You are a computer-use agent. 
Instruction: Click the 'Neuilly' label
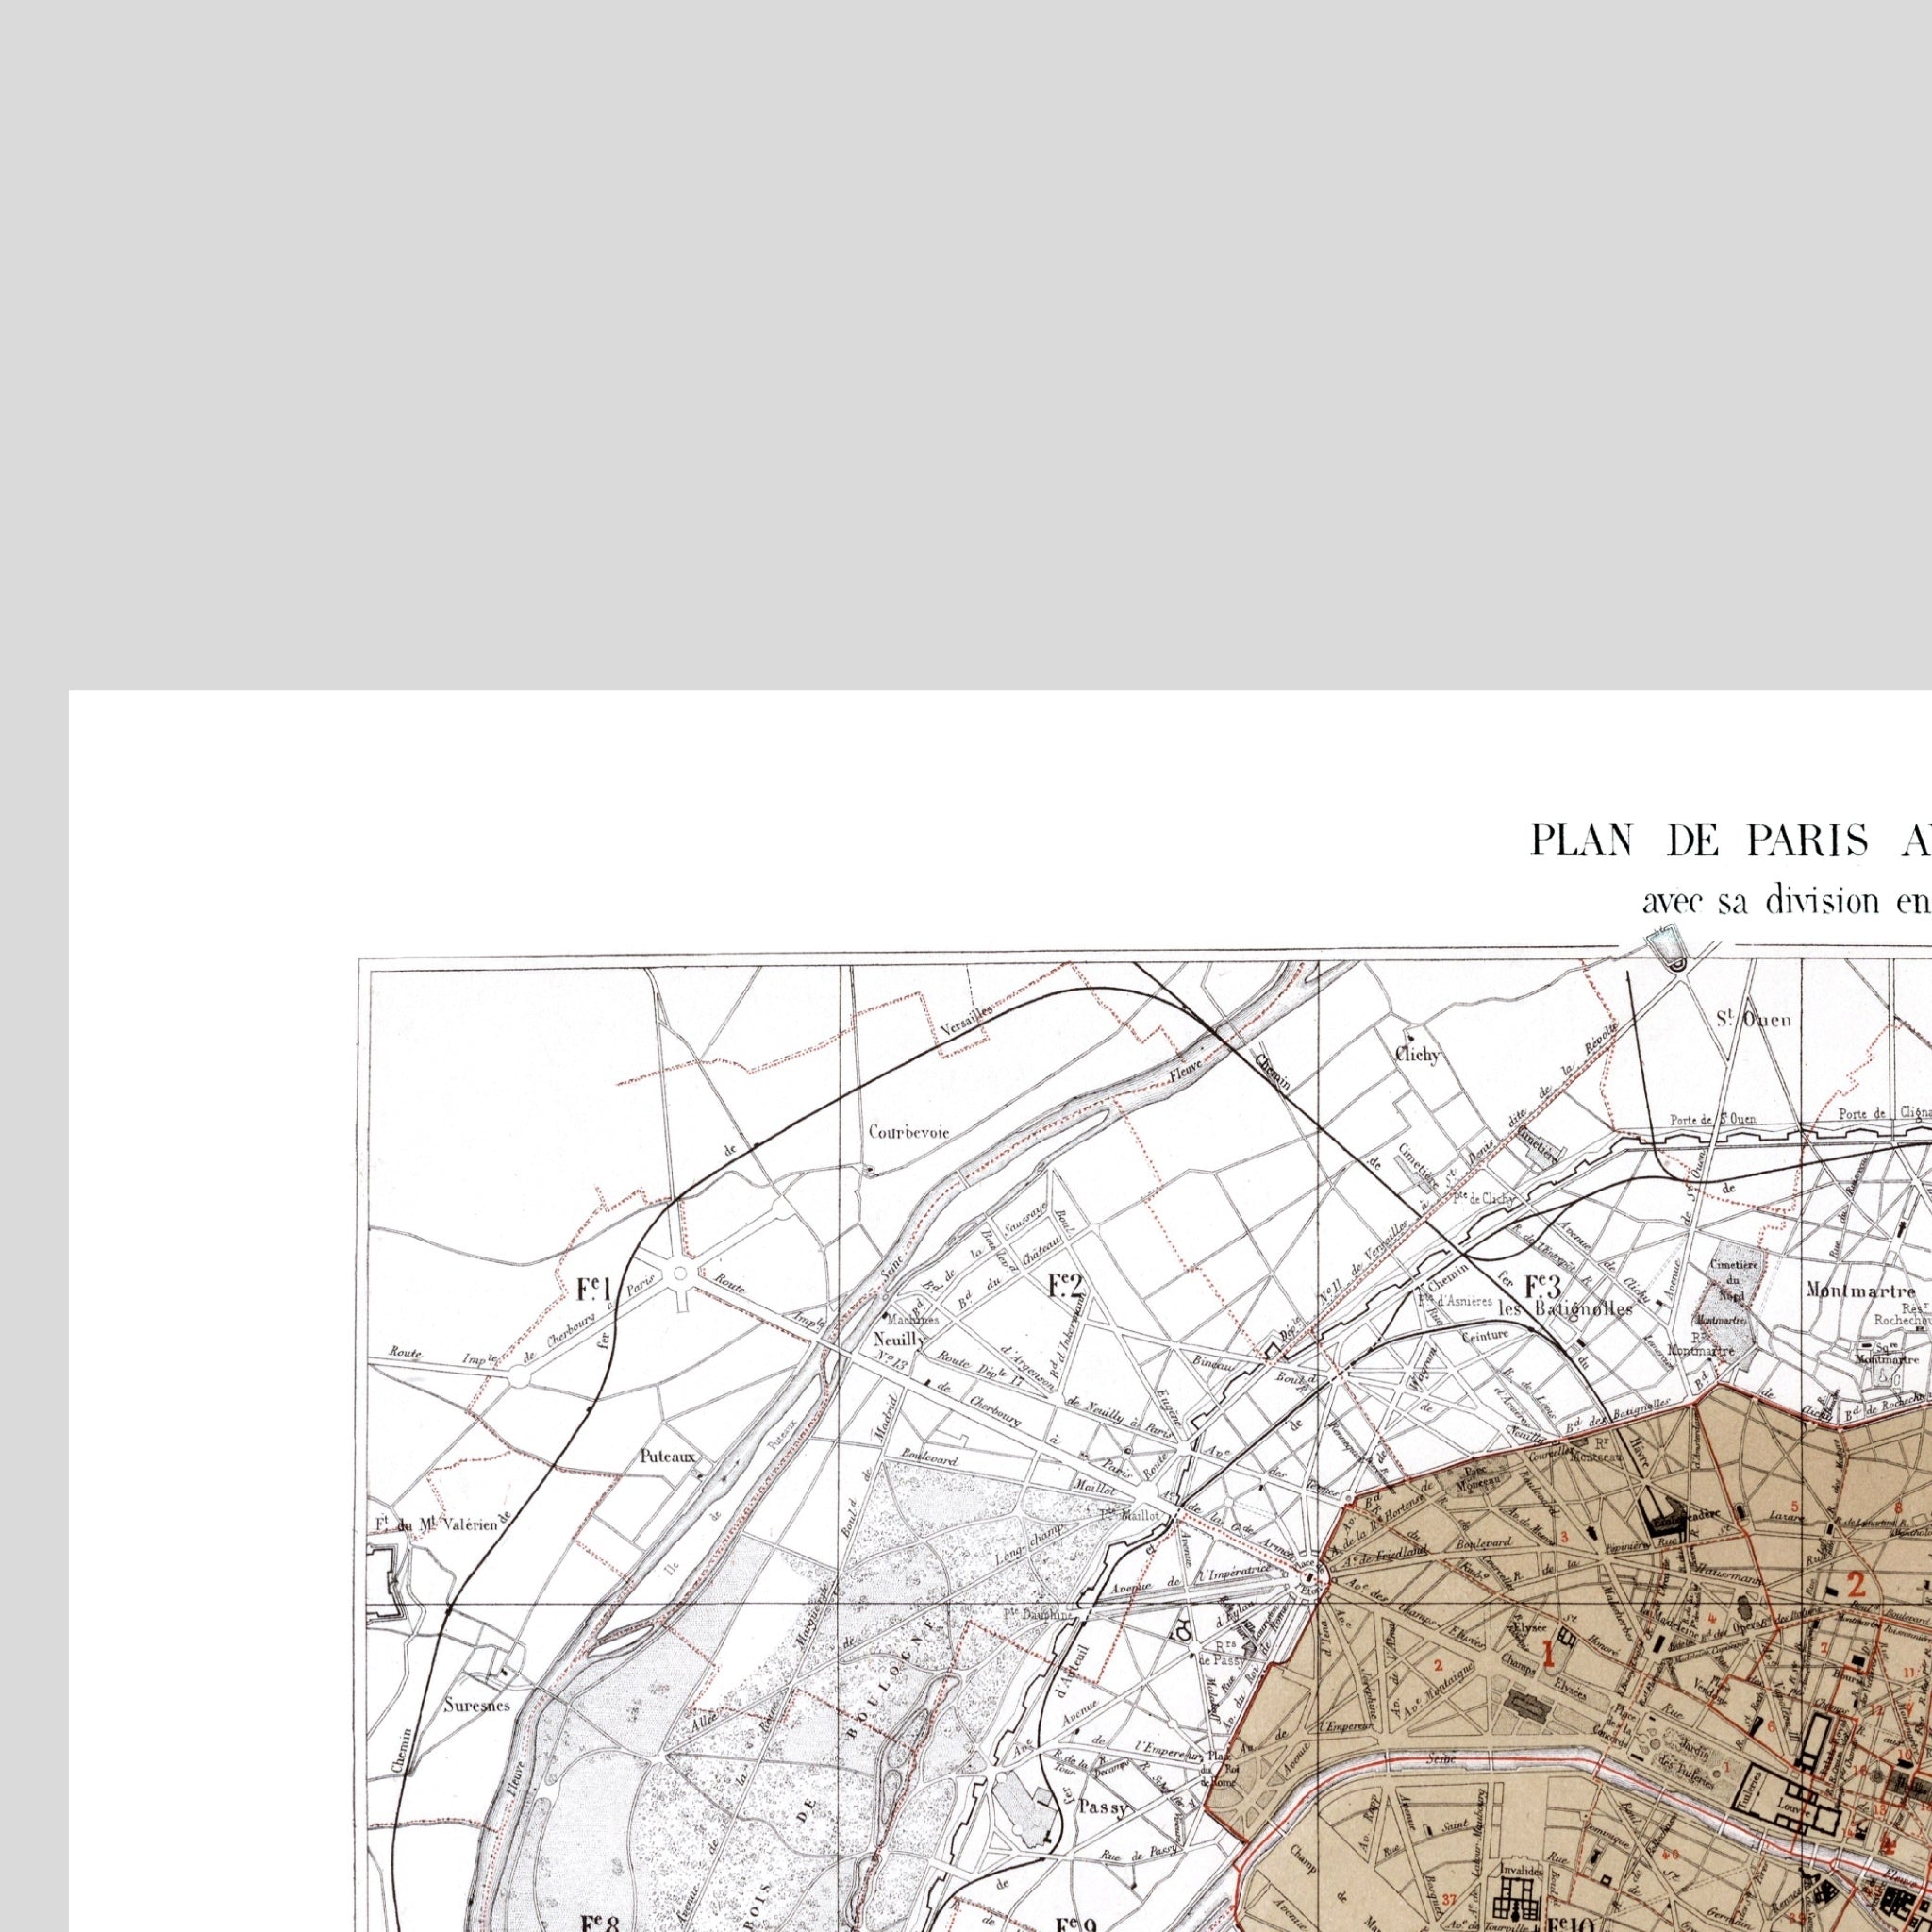[x=900, y=1338]
